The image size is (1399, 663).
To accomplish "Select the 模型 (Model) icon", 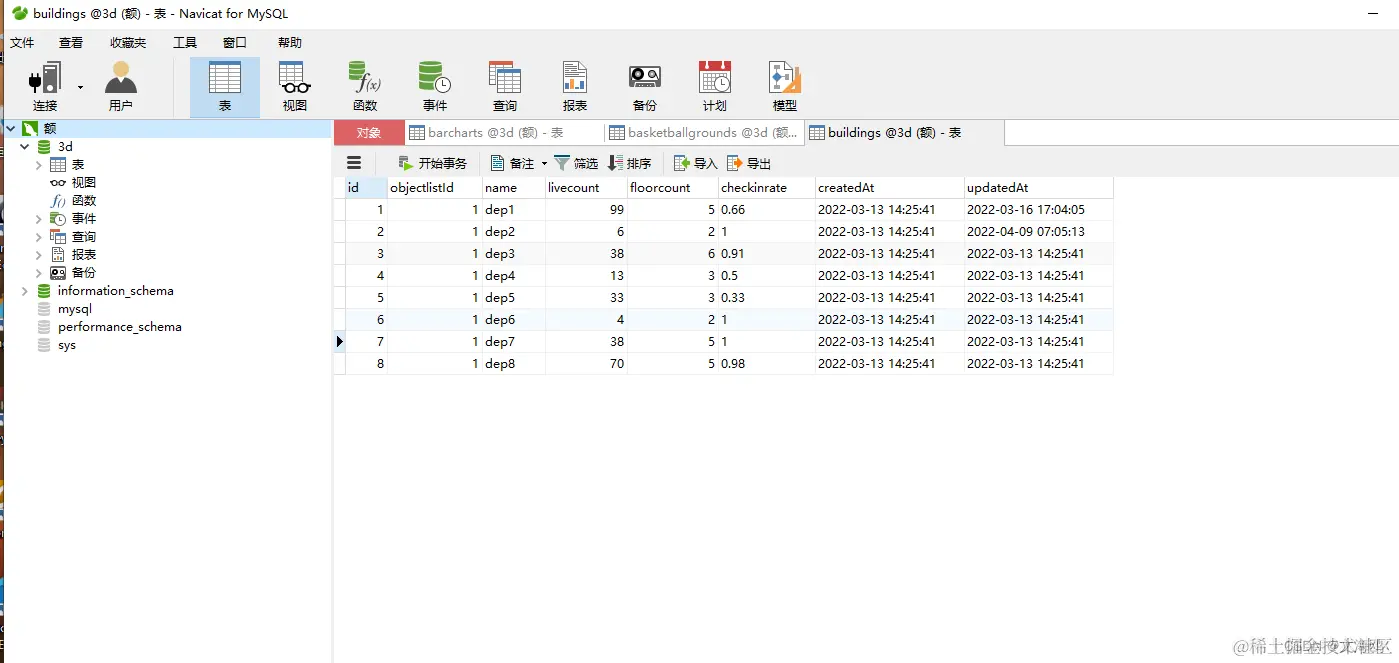I will (x=784, y=86).
